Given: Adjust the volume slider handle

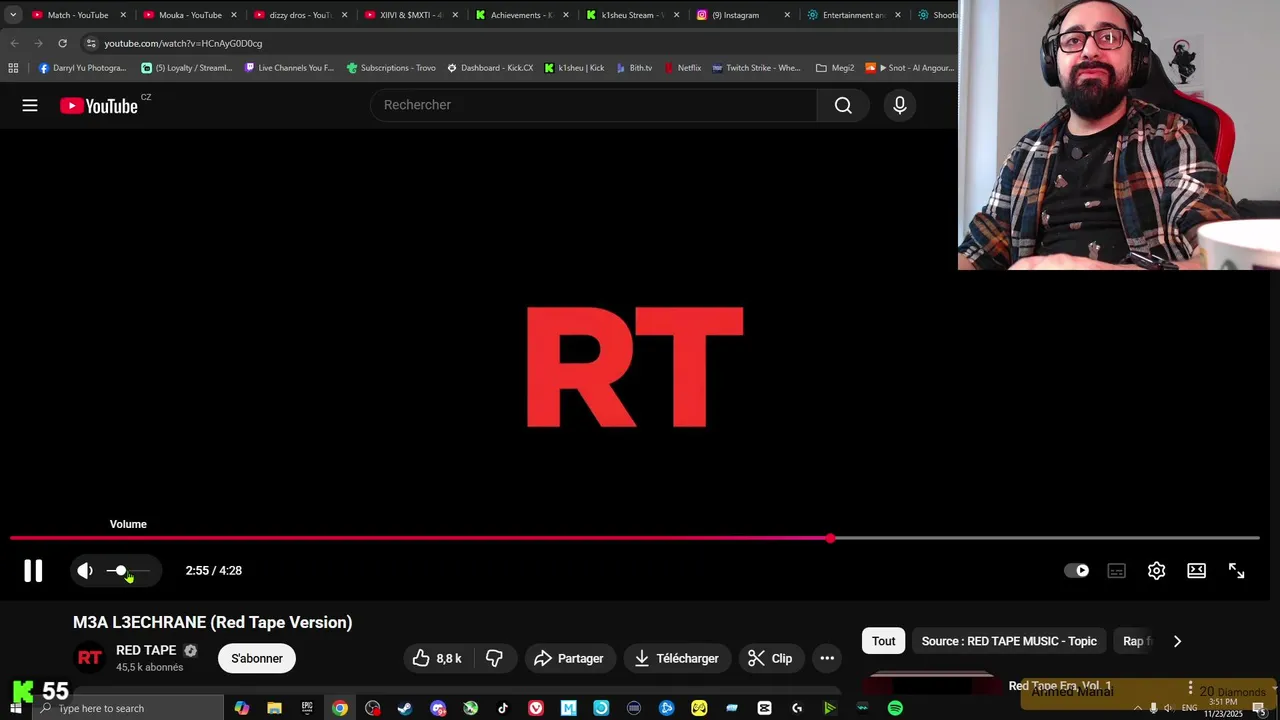Looking at the screenshot, I should 121,571.
